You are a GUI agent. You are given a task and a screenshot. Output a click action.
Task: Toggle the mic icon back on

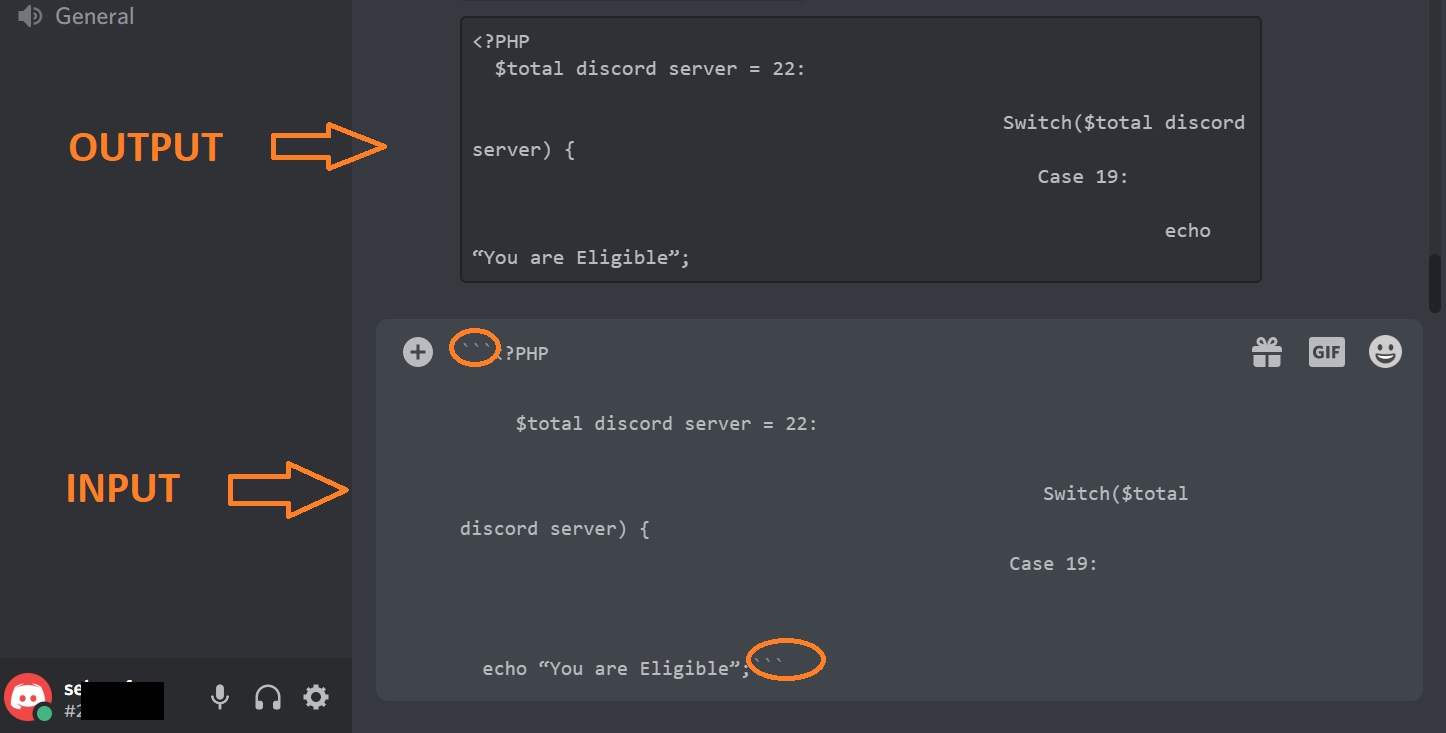[x=220, y=697]
